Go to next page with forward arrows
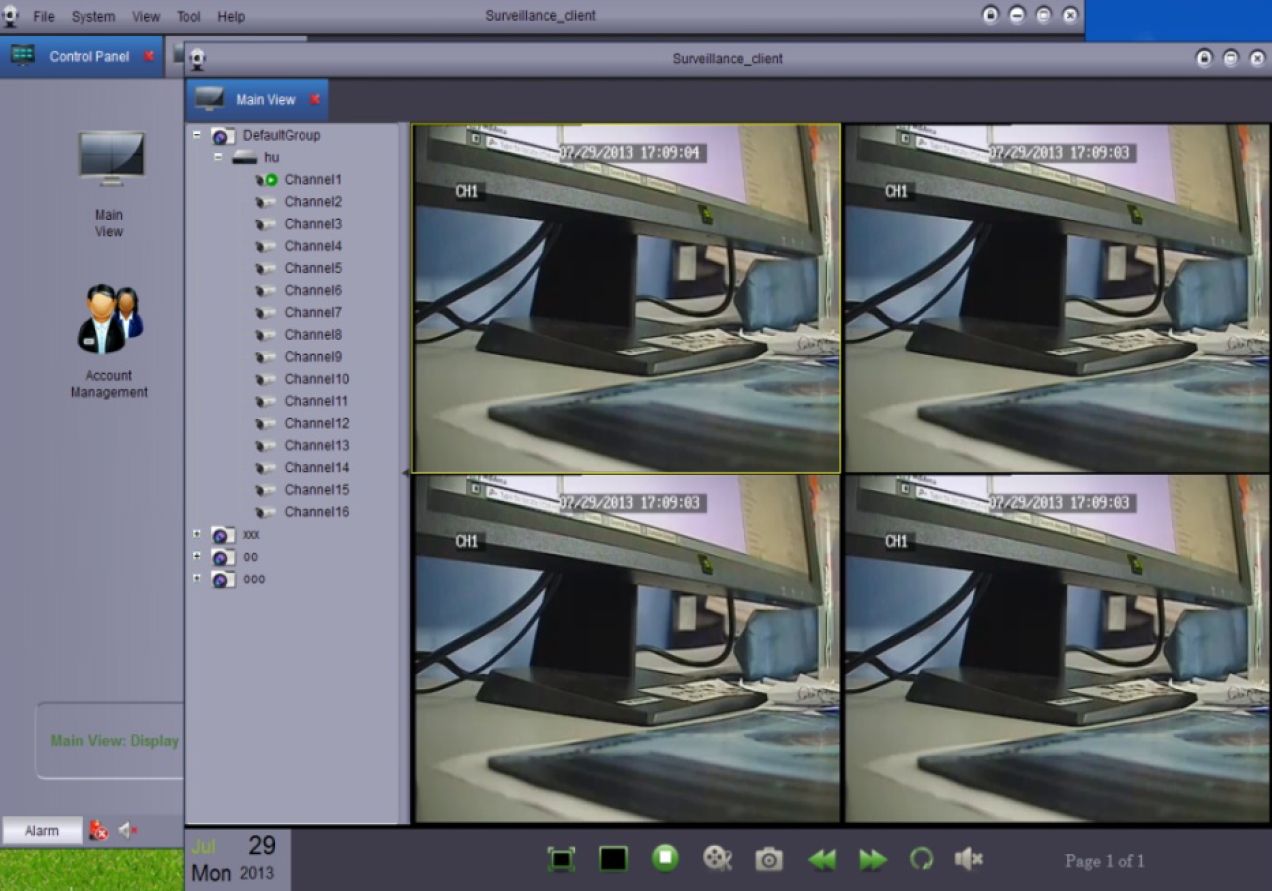1272x891 pixels. click(872, 859)
